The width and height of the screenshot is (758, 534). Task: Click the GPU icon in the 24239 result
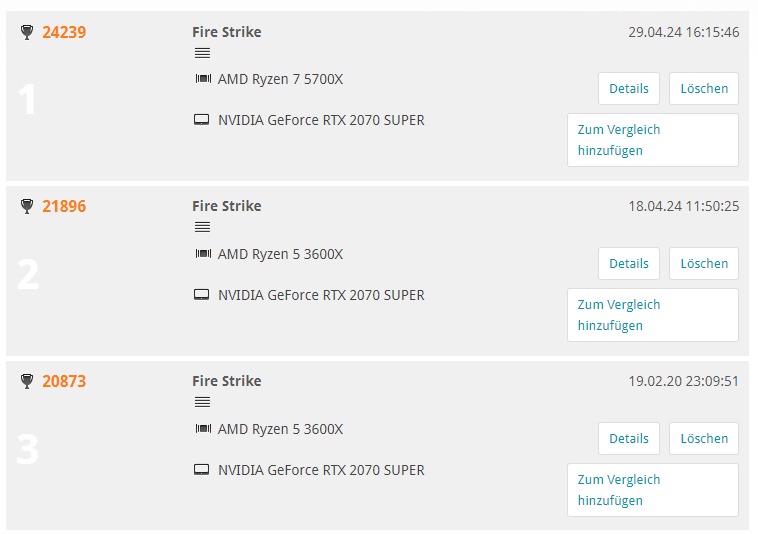point(202,119)
